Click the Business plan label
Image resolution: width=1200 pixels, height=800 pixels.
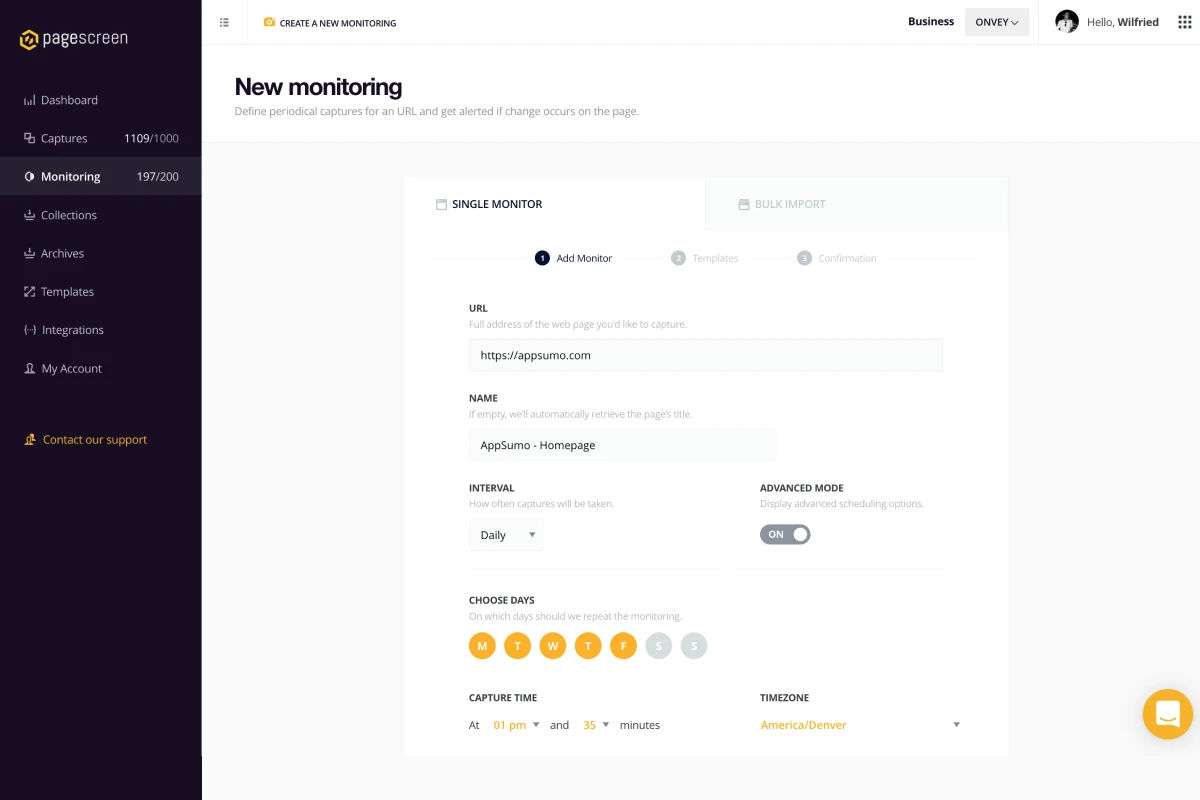931,22
